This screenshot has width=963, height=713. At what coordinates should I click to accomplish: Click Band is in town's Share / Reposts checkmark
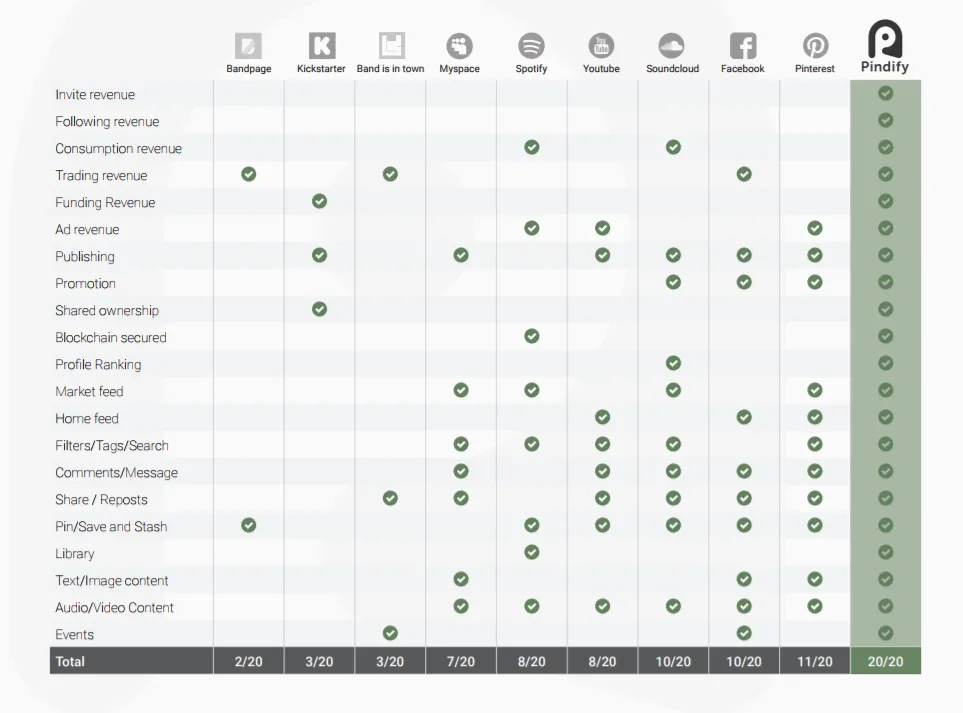(x=390, y=499)
